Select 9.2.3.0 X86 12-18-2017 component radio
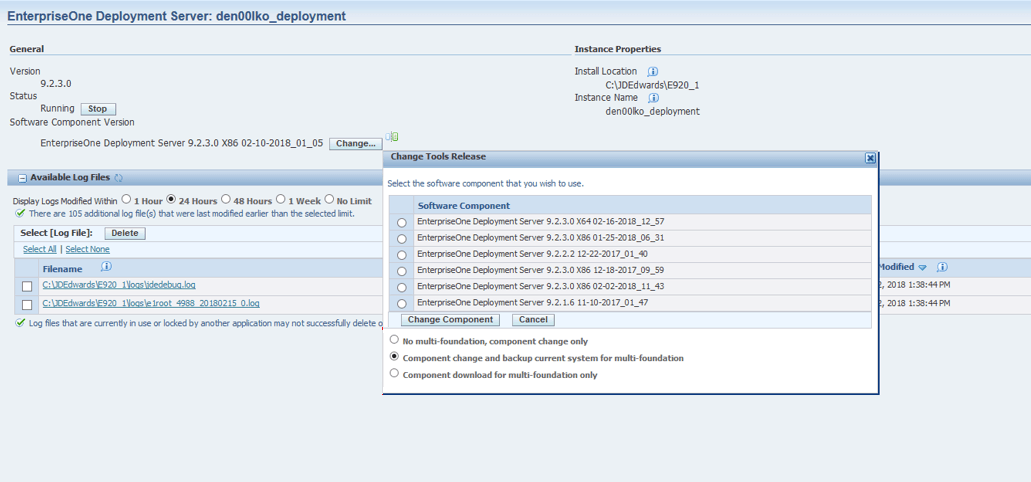 pyautogui.click(x=402, y=272)
